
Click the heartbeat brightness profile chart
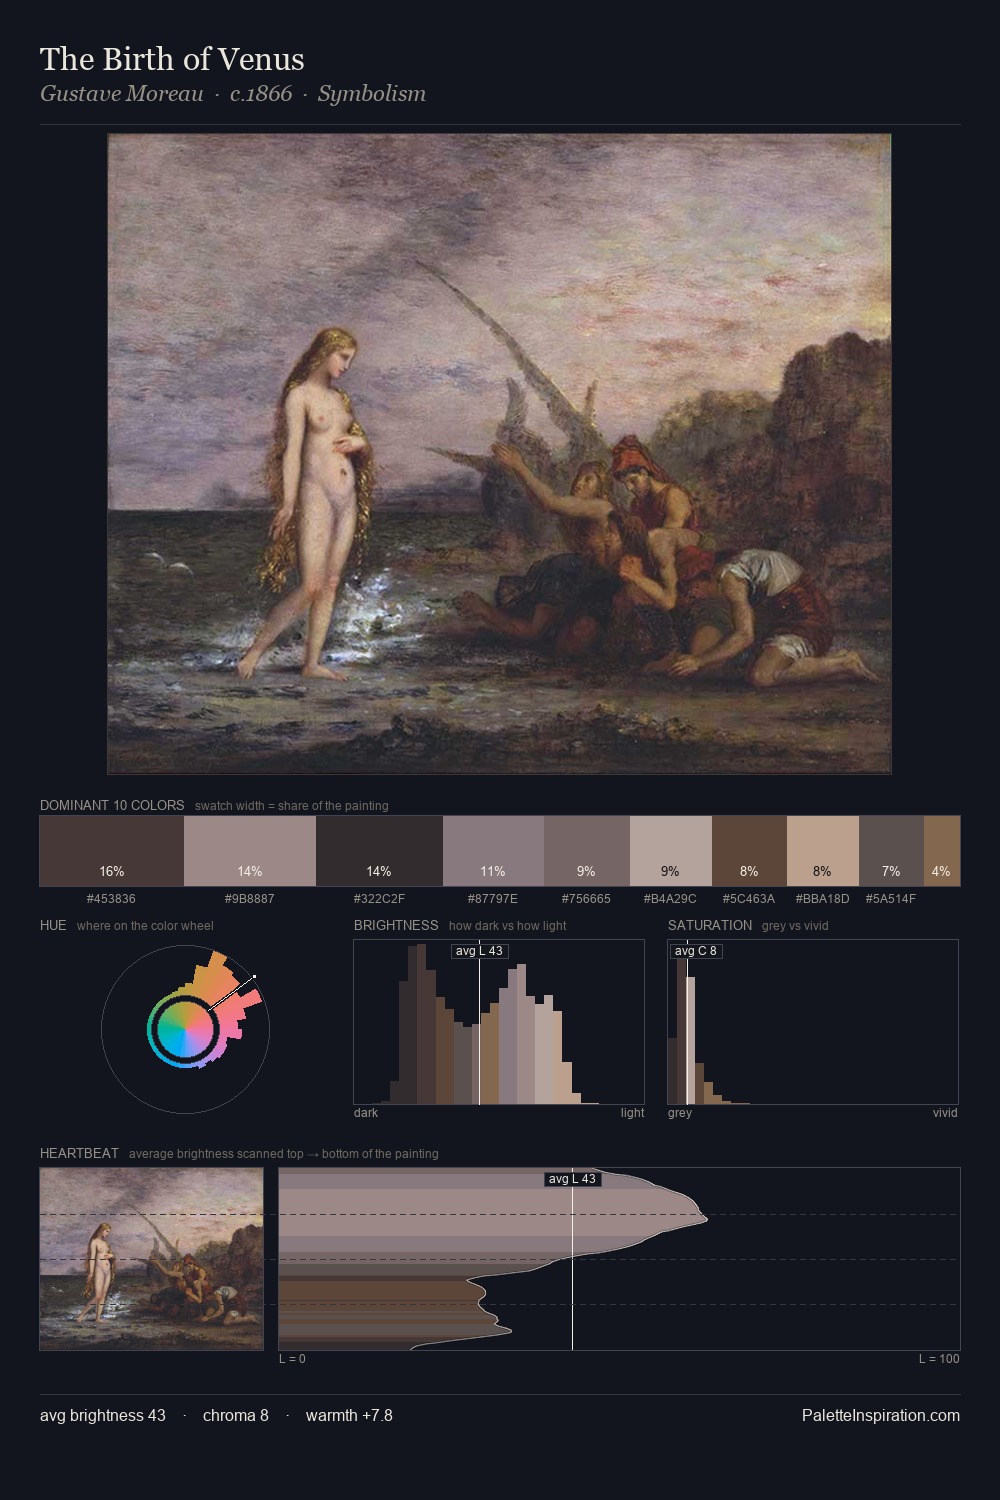coord(619,1259)
